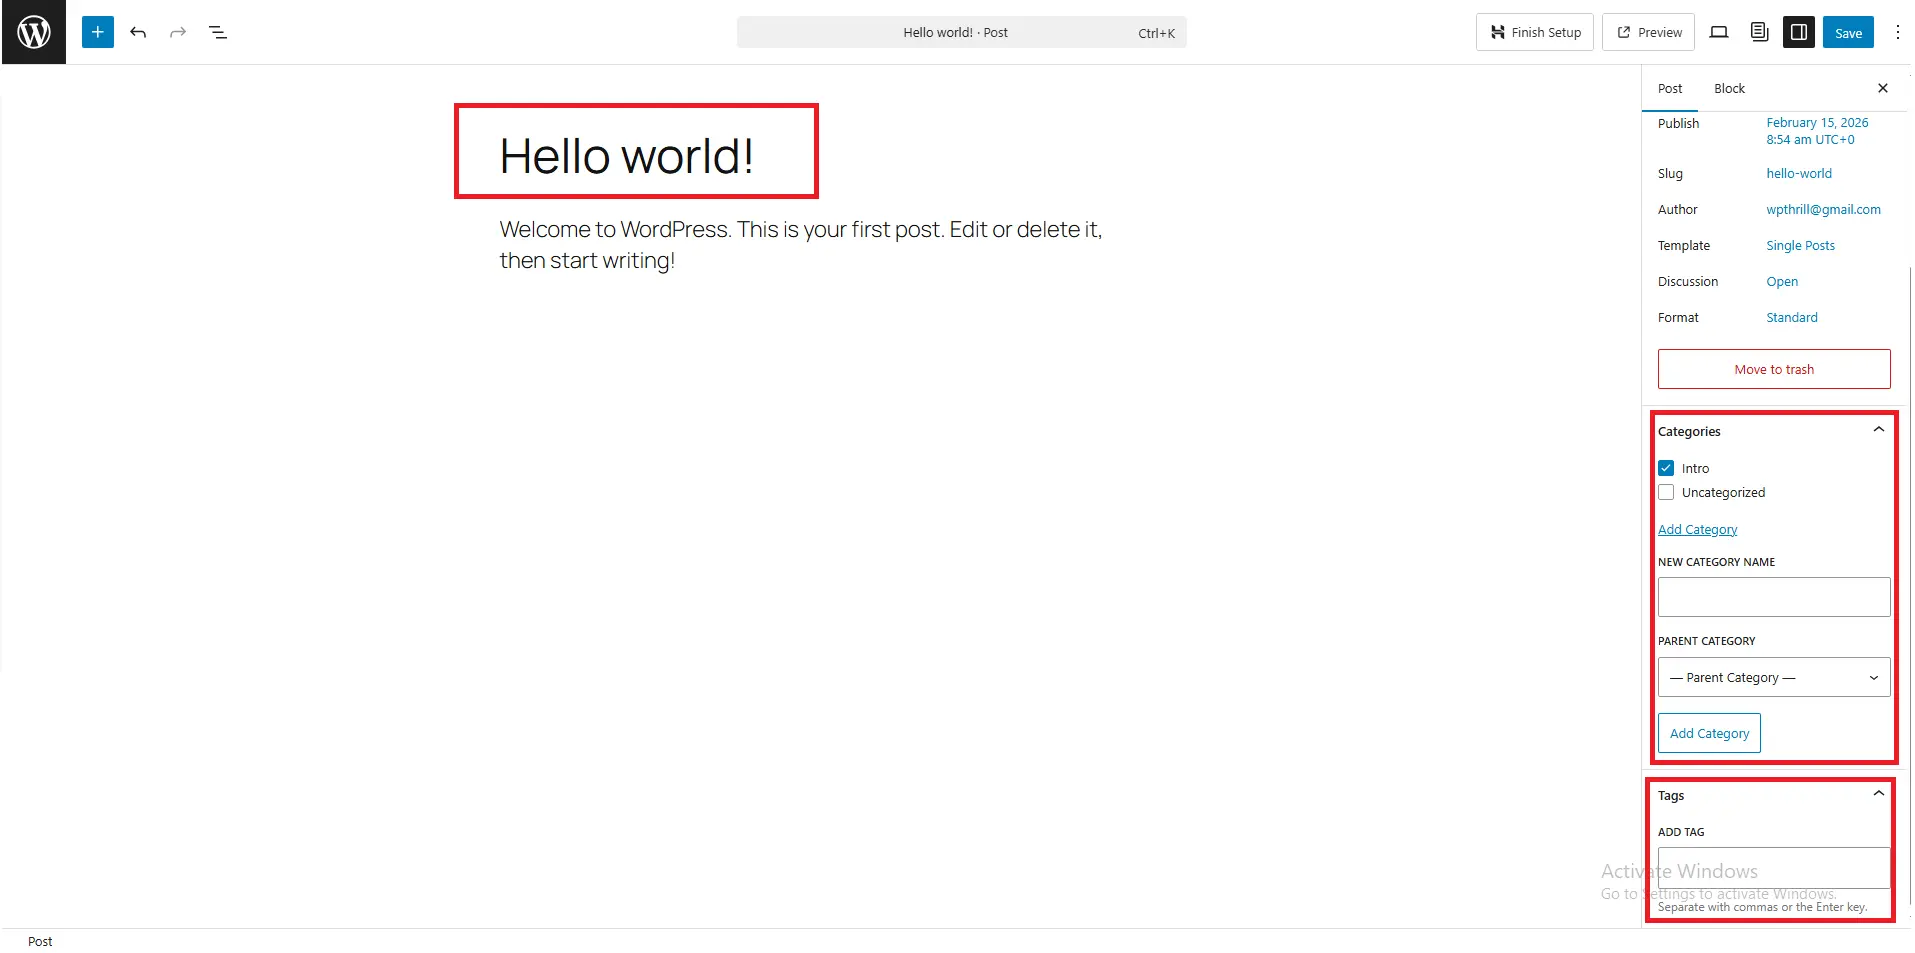Select the Post tab
Image resolution: width=1915 pixels, height=953 pixels.
click(x=1668, y=88)
